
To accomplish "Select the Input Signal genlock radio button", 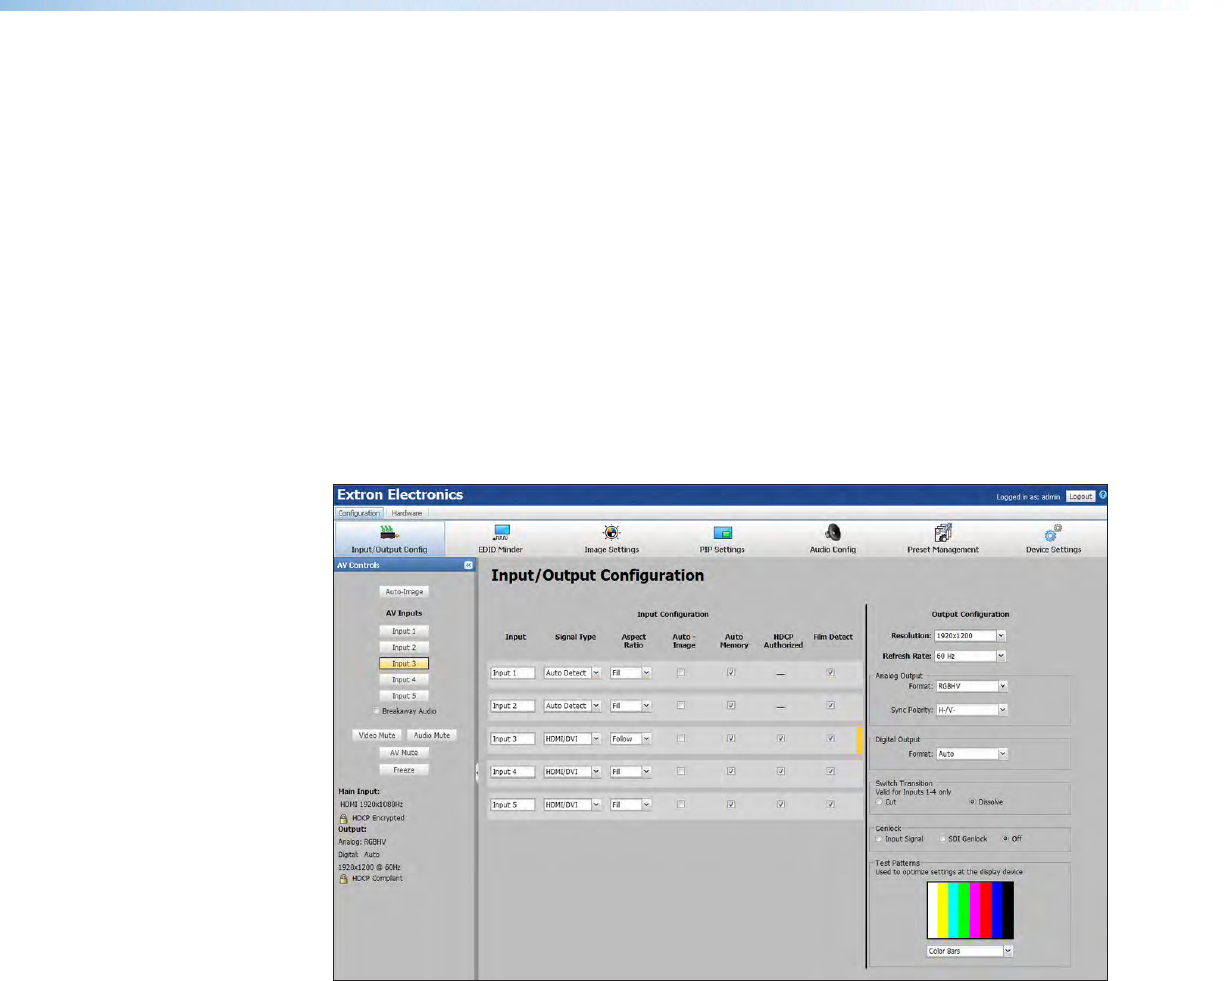I will (879, 839).
